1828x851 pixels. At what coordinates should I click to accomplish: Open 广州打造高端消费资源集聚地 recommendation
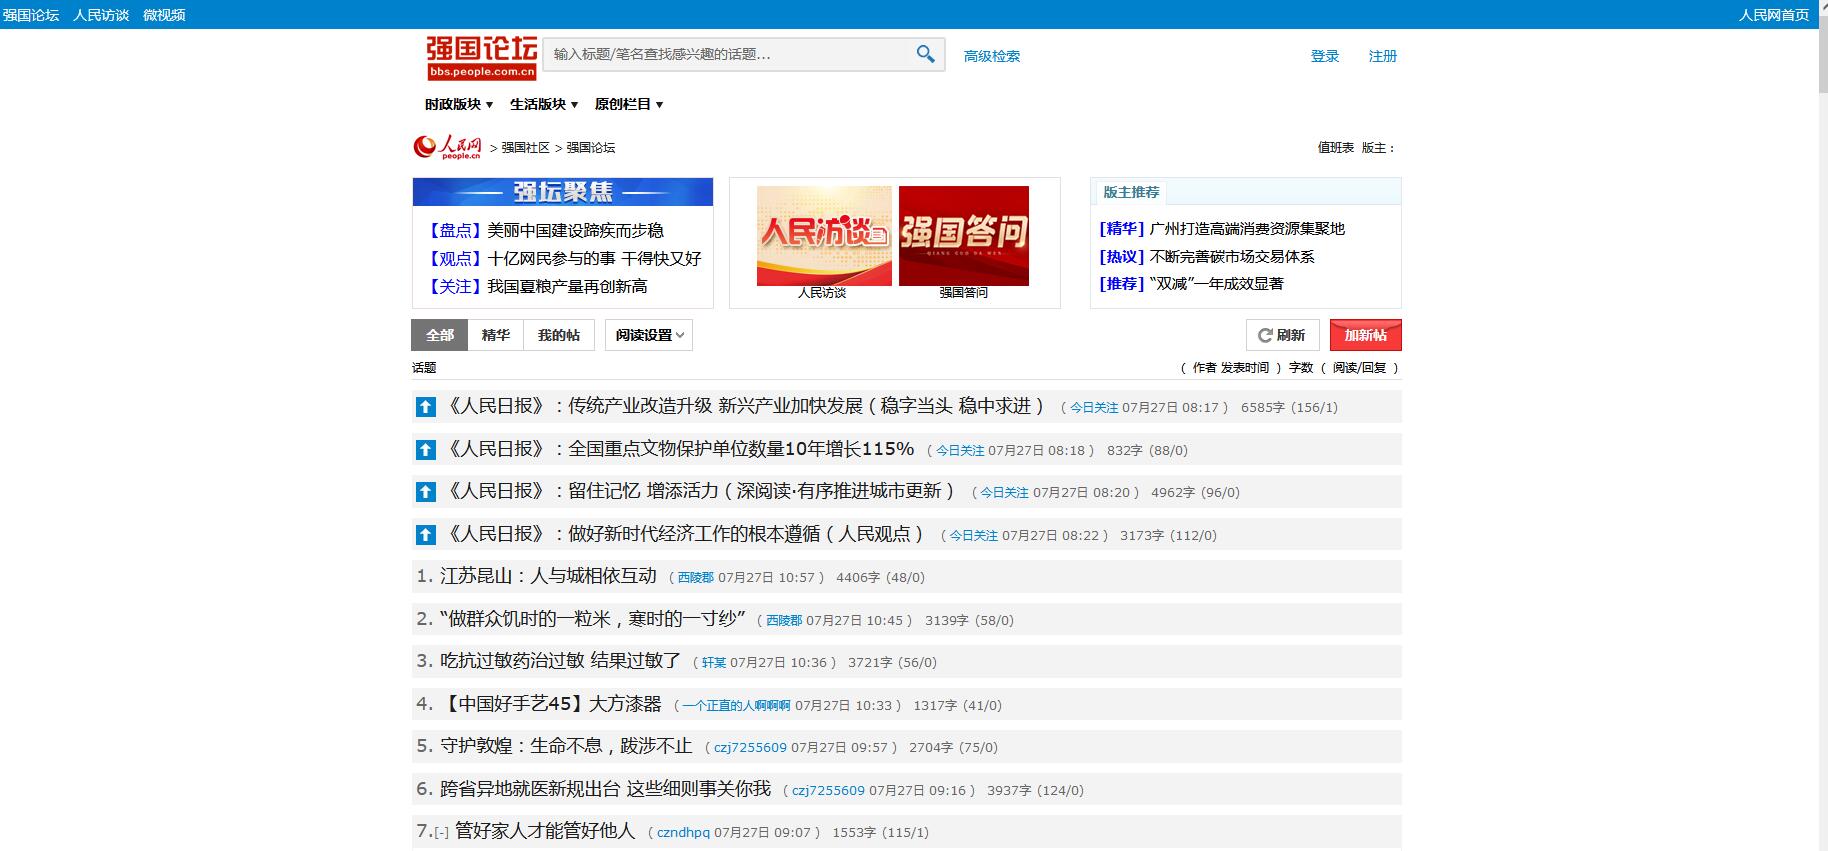pyautogui.click(x=1247, y=228)
